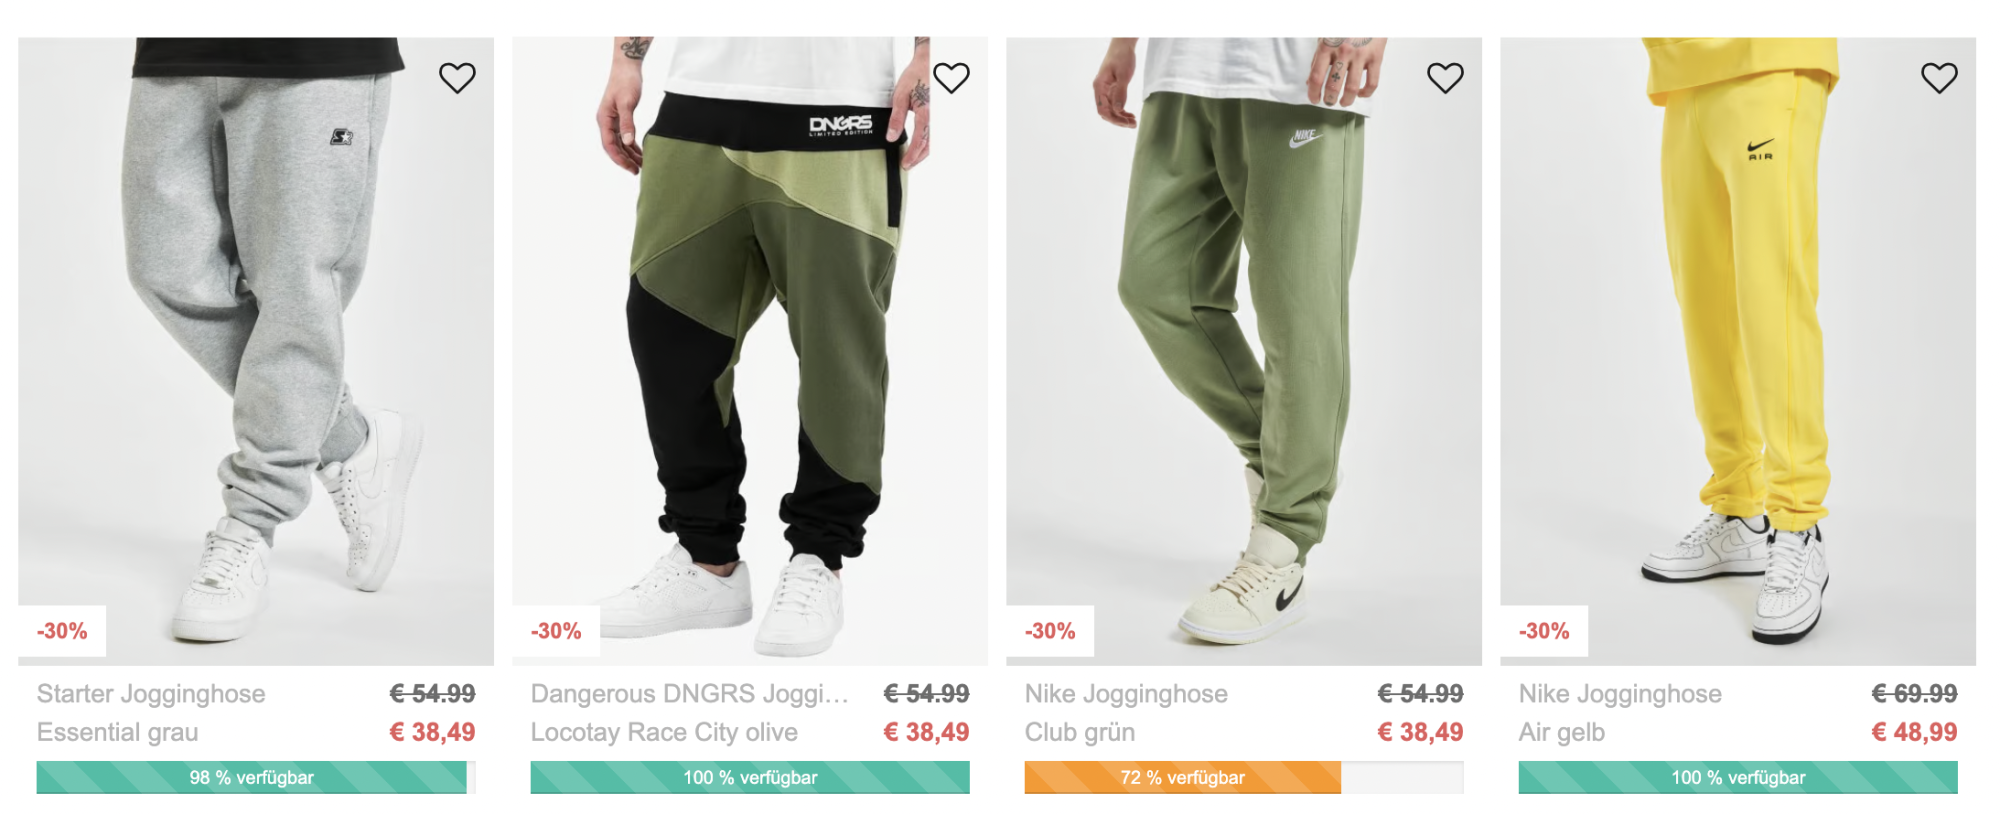Screen dimensions: 2000x814
Task: Save yellow Nike Air pants with heart
Action: (x=1939, y=78)
